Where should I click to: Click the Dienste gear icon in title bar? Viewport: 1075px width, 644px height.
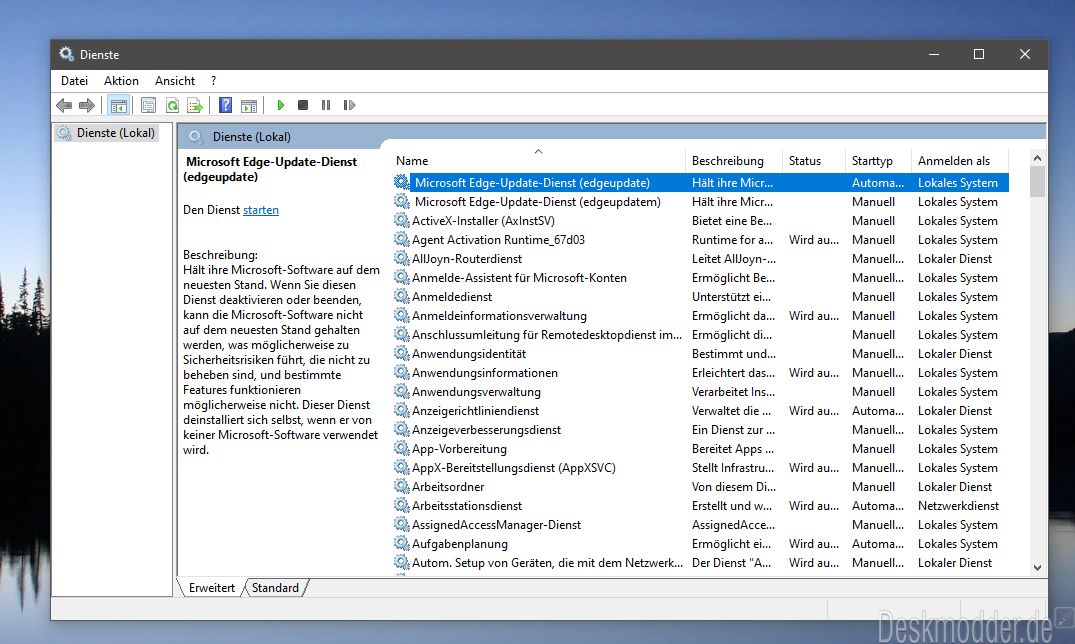click(x=66, y=53)
